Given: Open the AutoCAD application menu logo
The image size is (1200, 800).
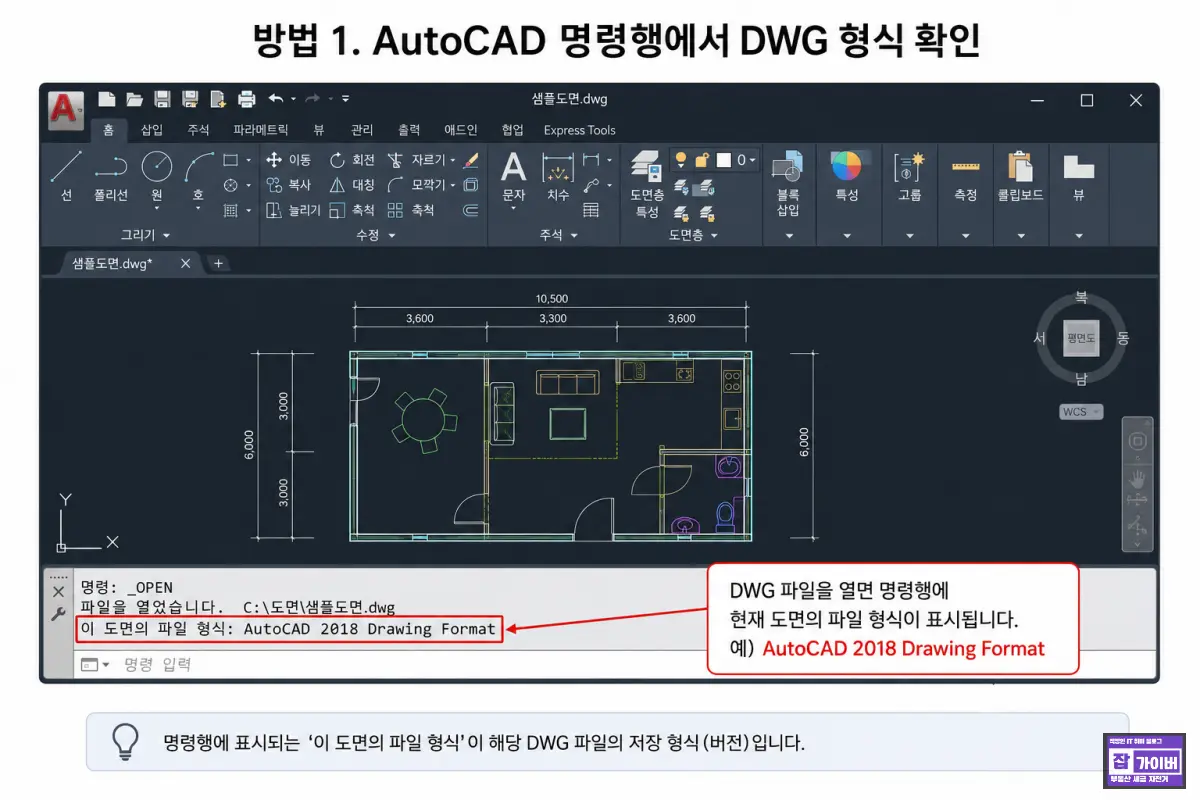Looking at the screenshot, I should tap(66, 109).
